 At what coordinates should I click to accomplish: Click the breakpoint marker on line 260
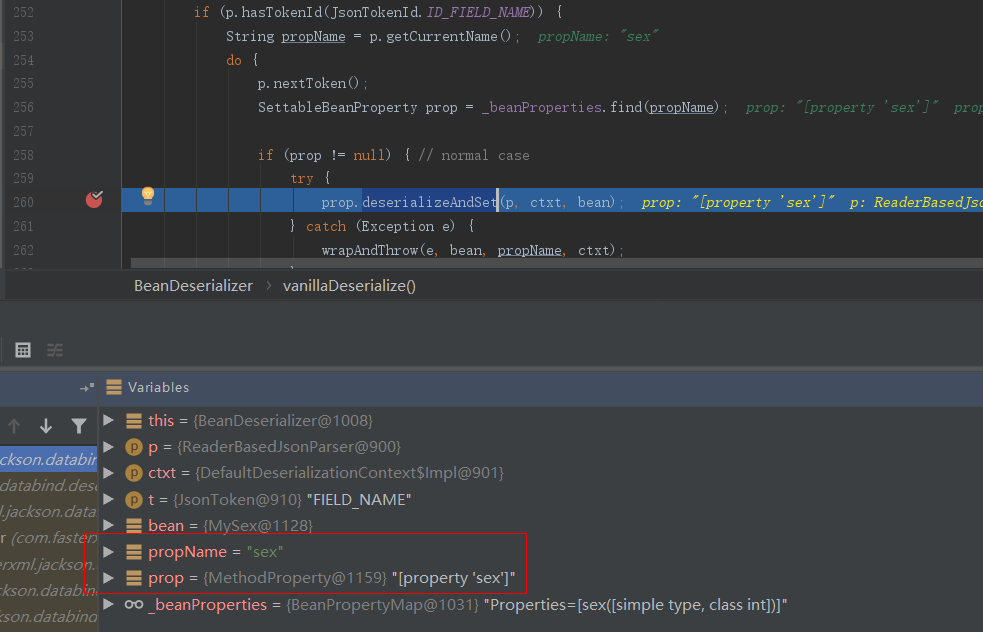(94, 200)
